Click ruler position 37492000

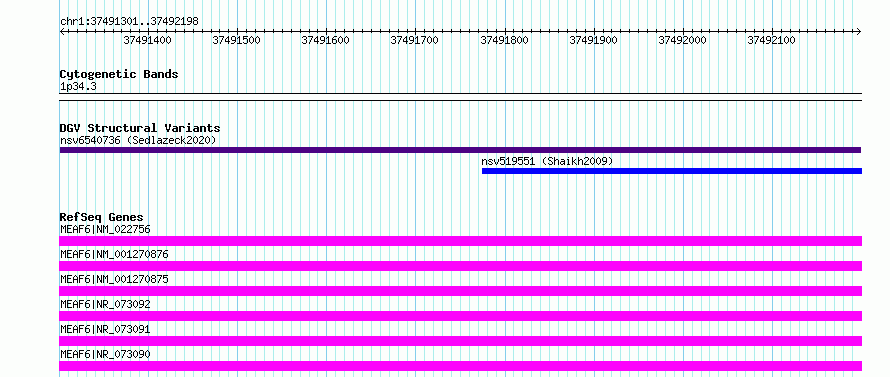point(682,40)
